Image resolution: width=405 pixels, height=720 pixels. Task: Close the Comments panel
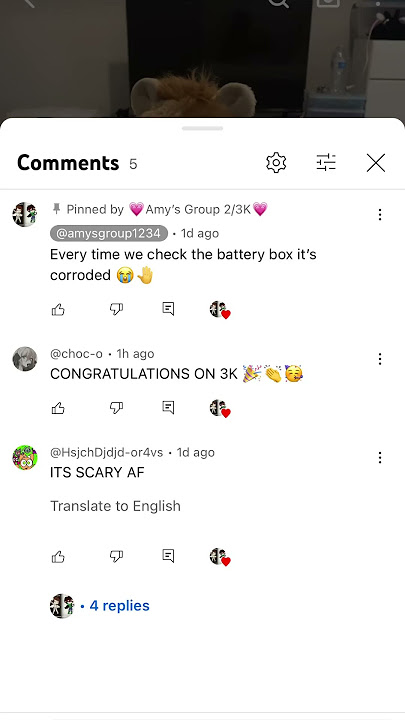pyautogui.click(x=376, y=163)
